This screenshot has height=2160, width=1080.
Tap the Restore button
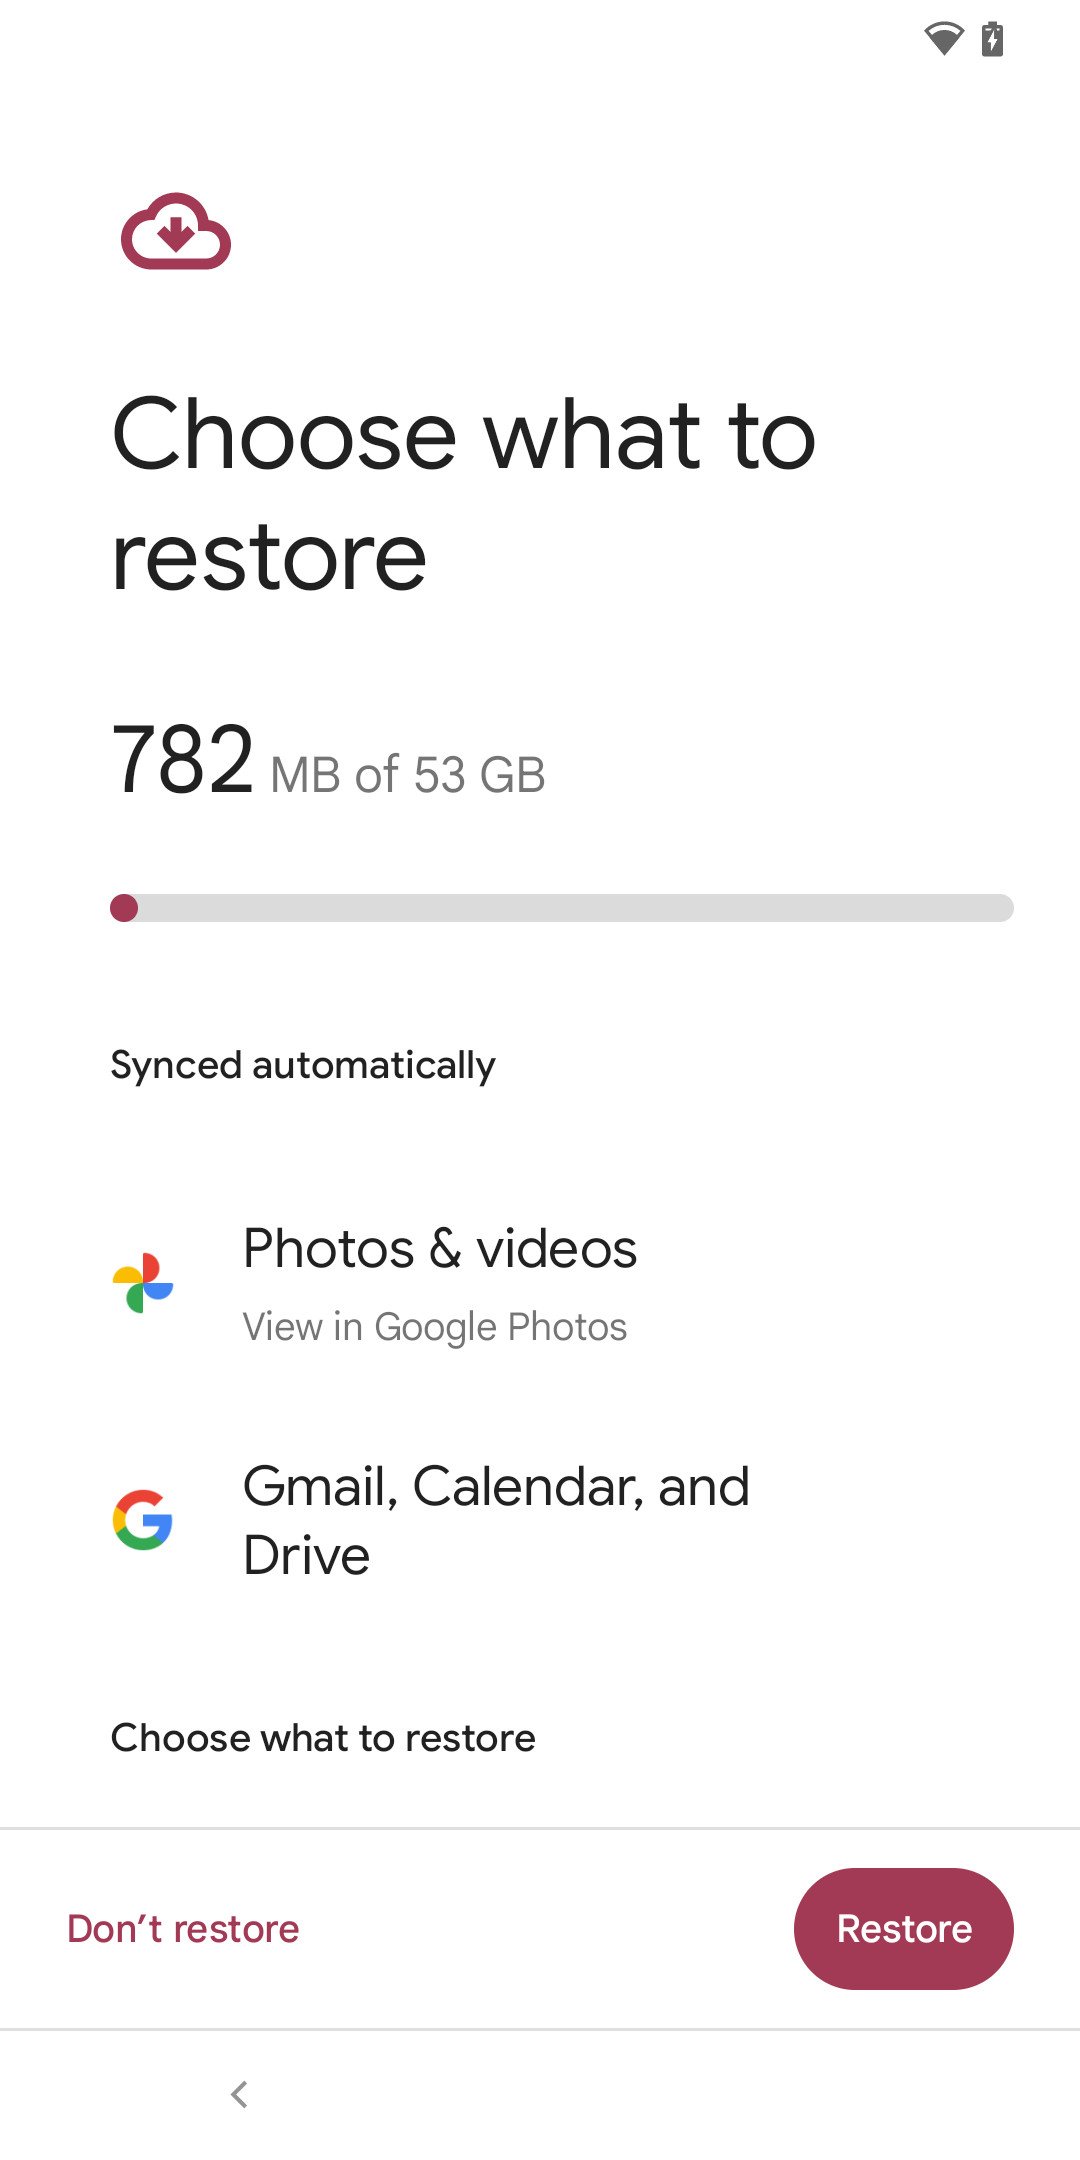tap(903, 1928)
